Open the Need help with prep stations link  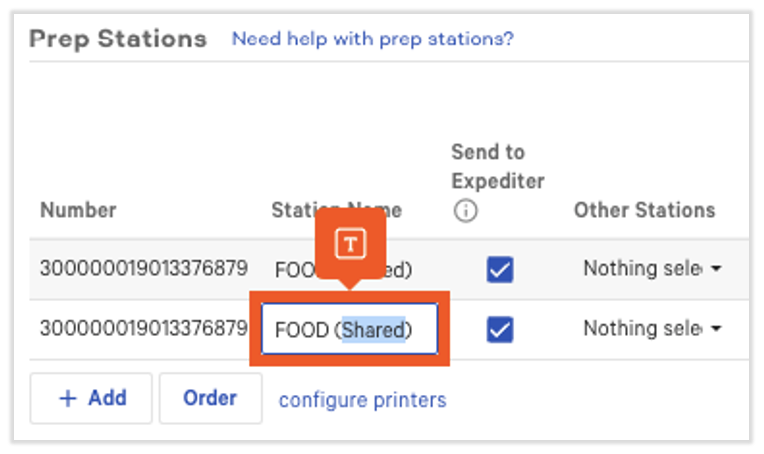[372, 39]
